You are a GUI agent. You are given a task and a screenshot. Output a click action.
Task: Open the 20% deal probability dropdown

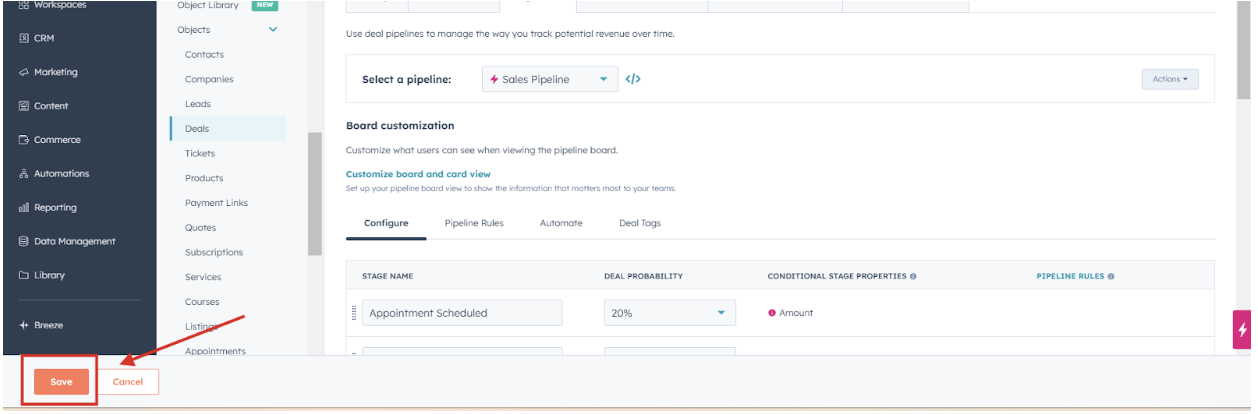coord(669,313)
